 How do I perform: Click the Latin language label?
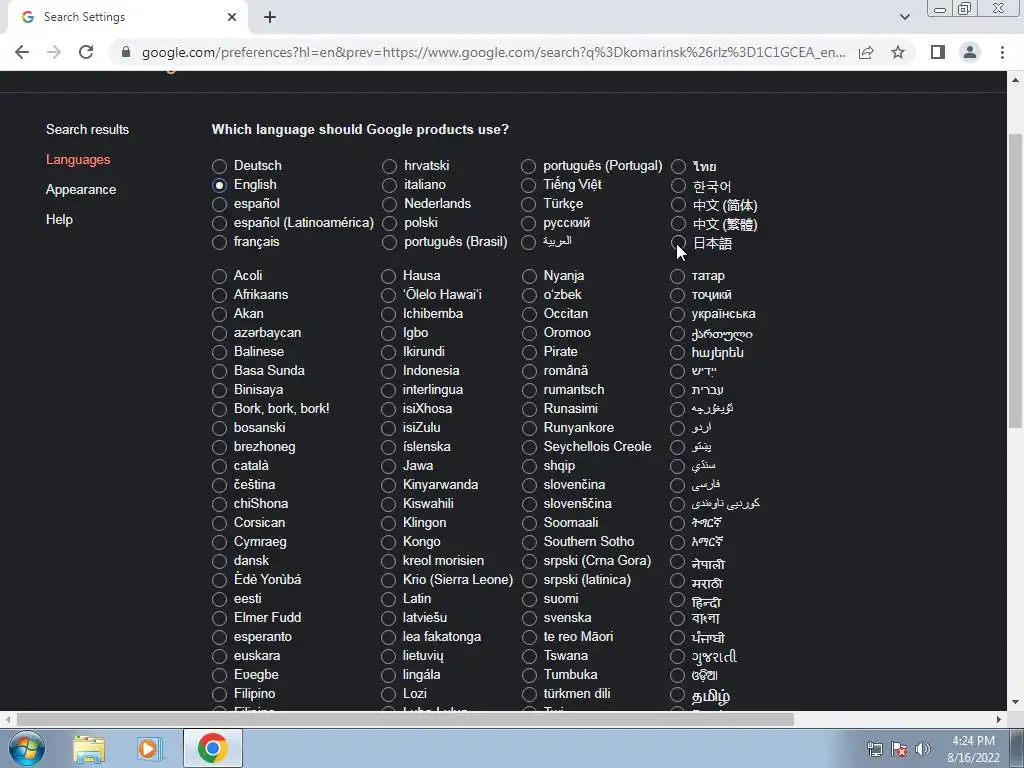[x=417, y=598]
